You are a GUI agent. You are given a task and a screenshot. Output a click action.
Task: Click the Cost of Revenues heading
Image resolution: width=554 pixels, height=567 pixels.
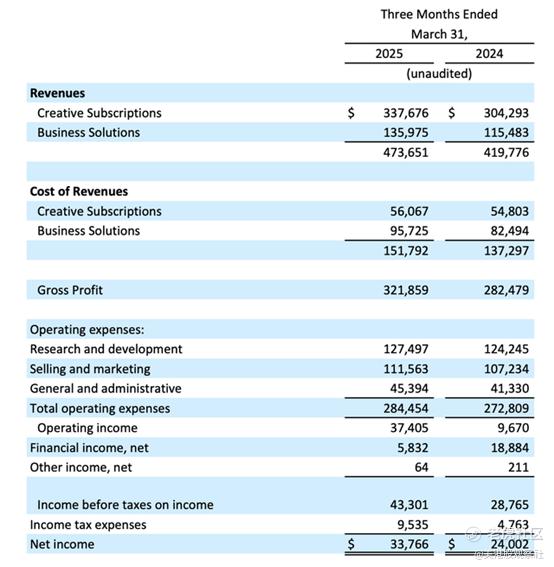(79, 191)
